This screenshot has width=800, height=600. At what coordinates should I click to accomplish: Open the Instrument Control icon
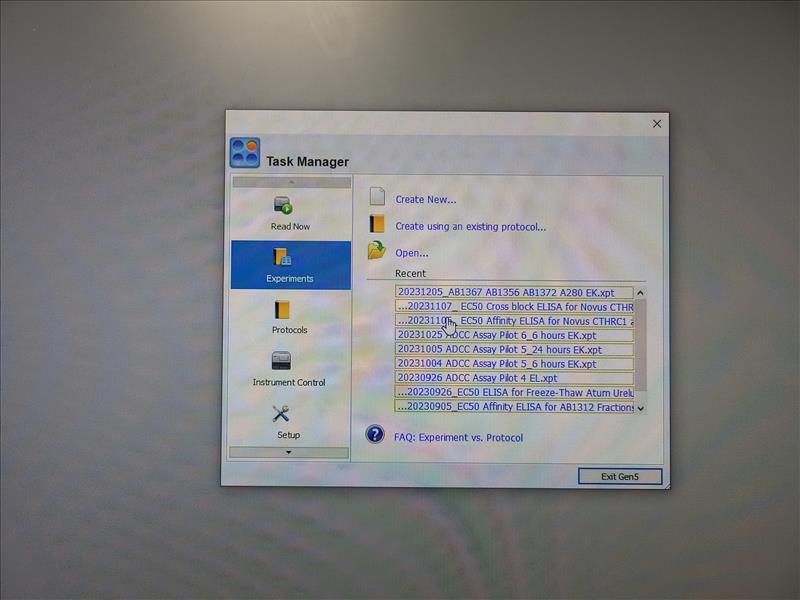pyautogui.click(x=282, y=361)
